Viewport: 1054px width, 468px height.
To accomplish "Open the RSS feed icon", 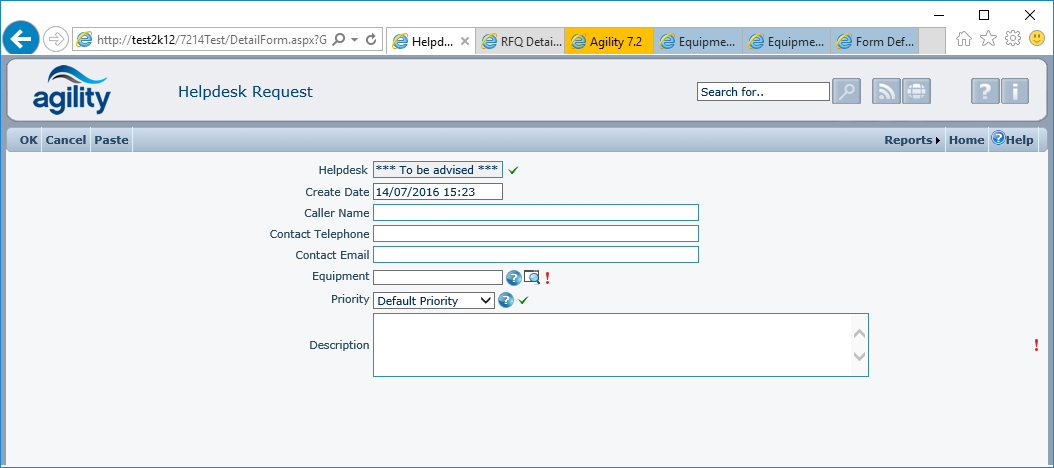I will (x=886, y=91).
